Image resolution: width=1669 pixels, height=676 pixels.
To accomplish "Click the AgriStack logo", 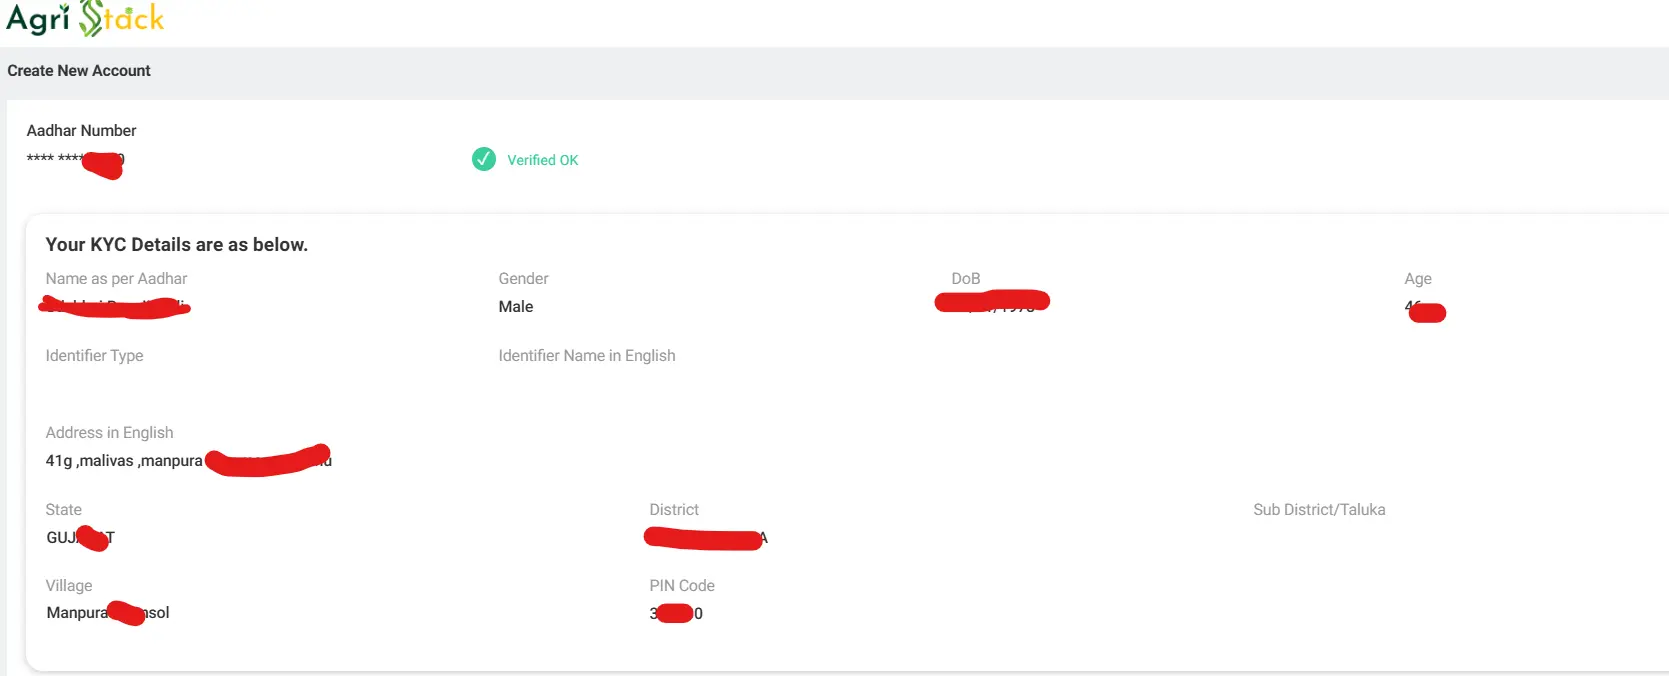I will 85,18.
